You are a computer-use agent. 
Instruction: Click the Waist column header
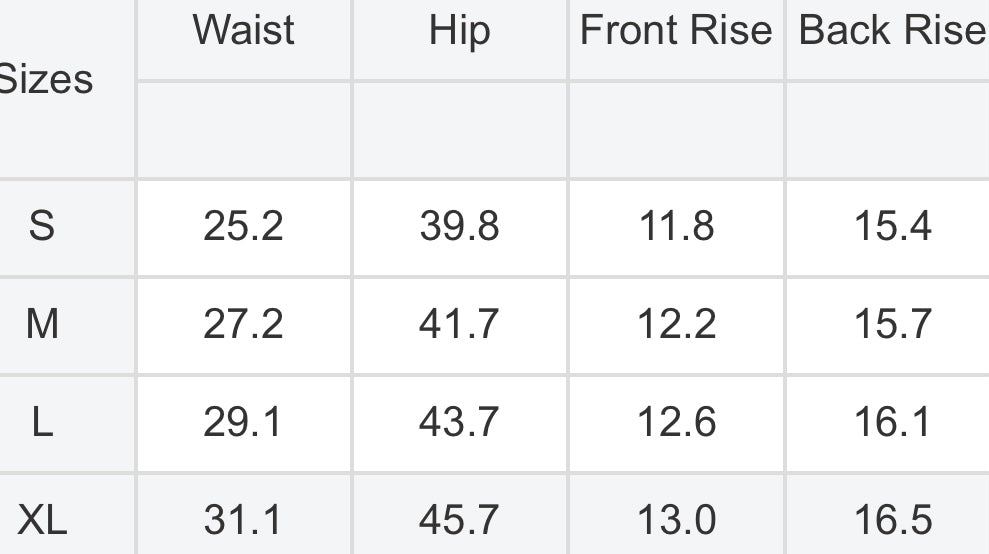243,30
